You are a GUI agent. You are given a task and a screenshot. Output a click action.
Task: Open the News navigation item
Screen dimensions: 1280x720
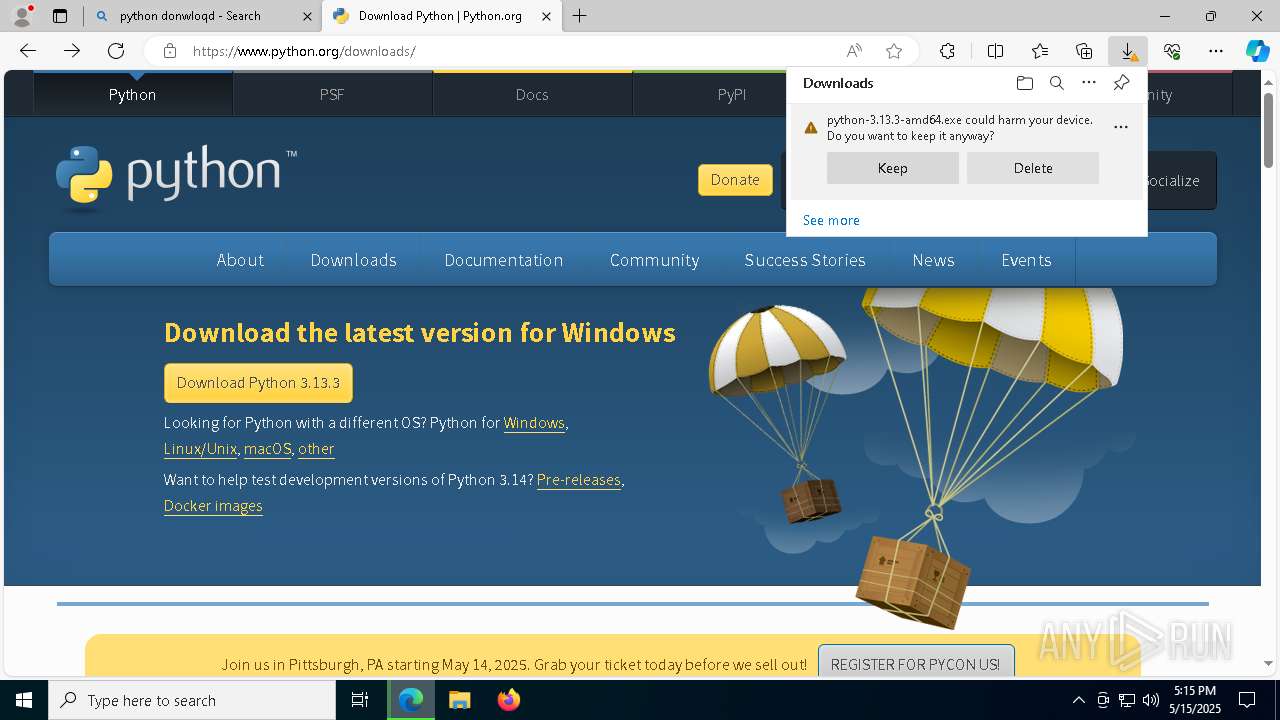[x=934, y=260]
